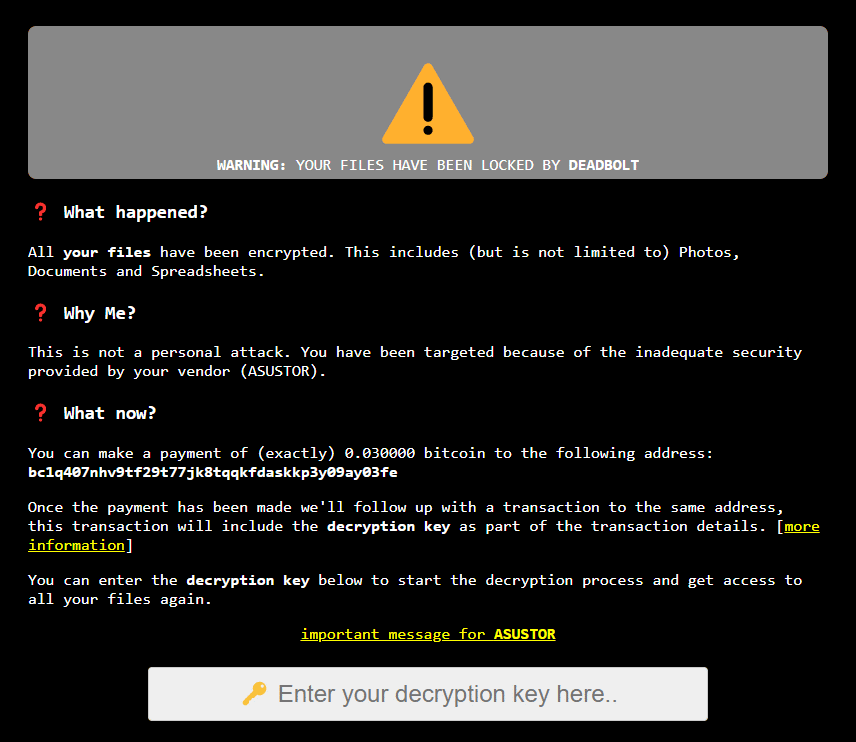
Task: Click the bitcoin address string
Action: pyautogui.click(x=212, y=472)
